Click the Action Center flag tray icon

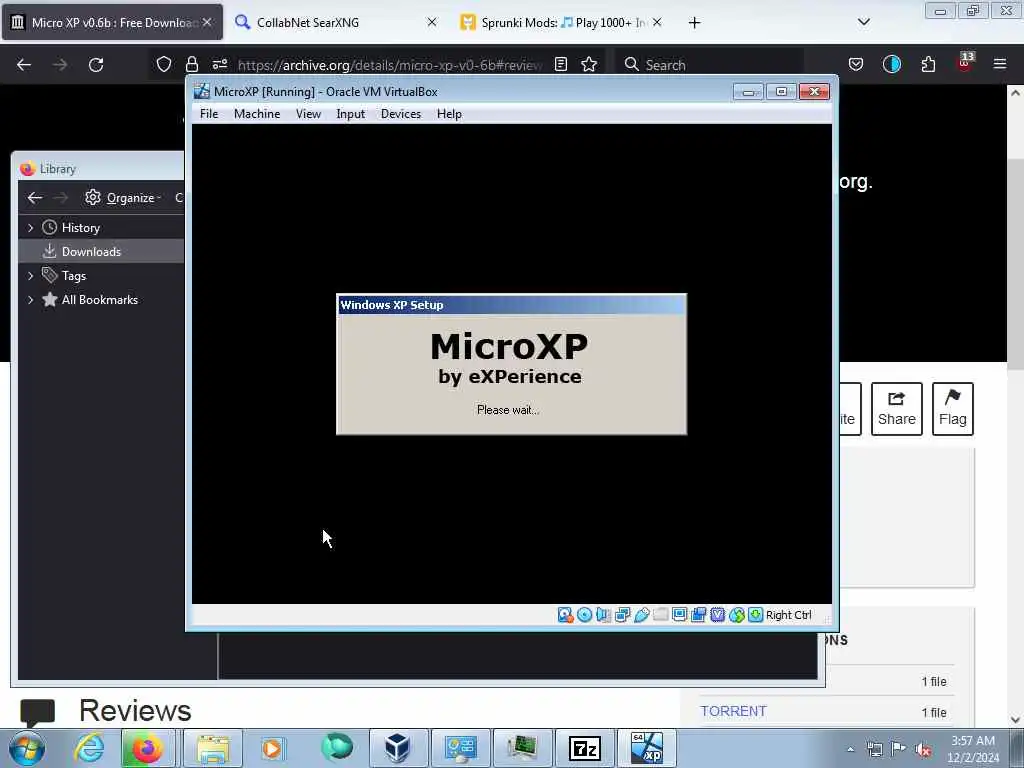point(899,749)
